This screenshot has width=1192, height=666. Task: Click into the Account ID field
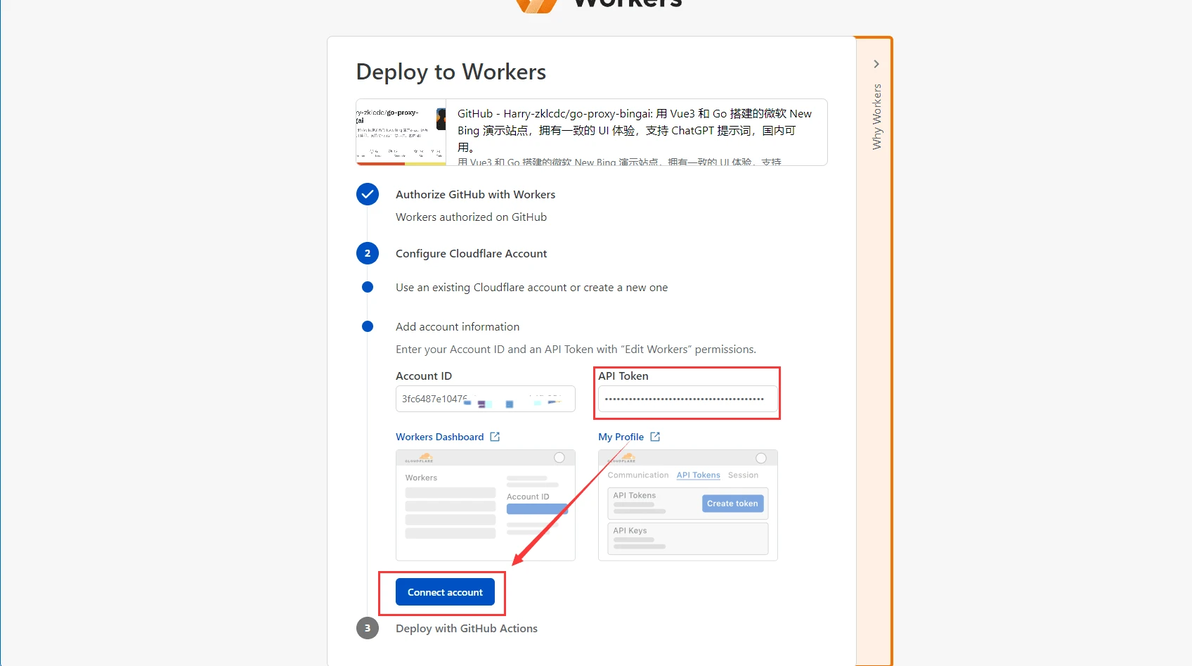click(485, 398)
